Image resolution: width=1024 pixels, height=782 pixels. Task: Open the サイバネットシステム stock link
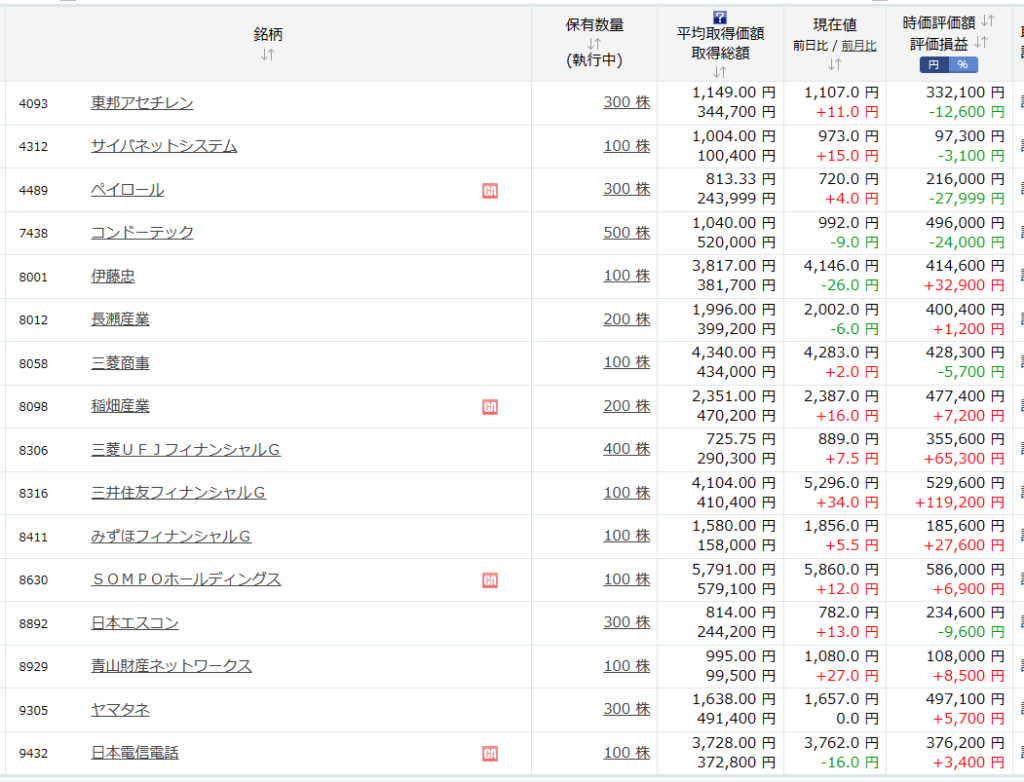coord(164,146)
